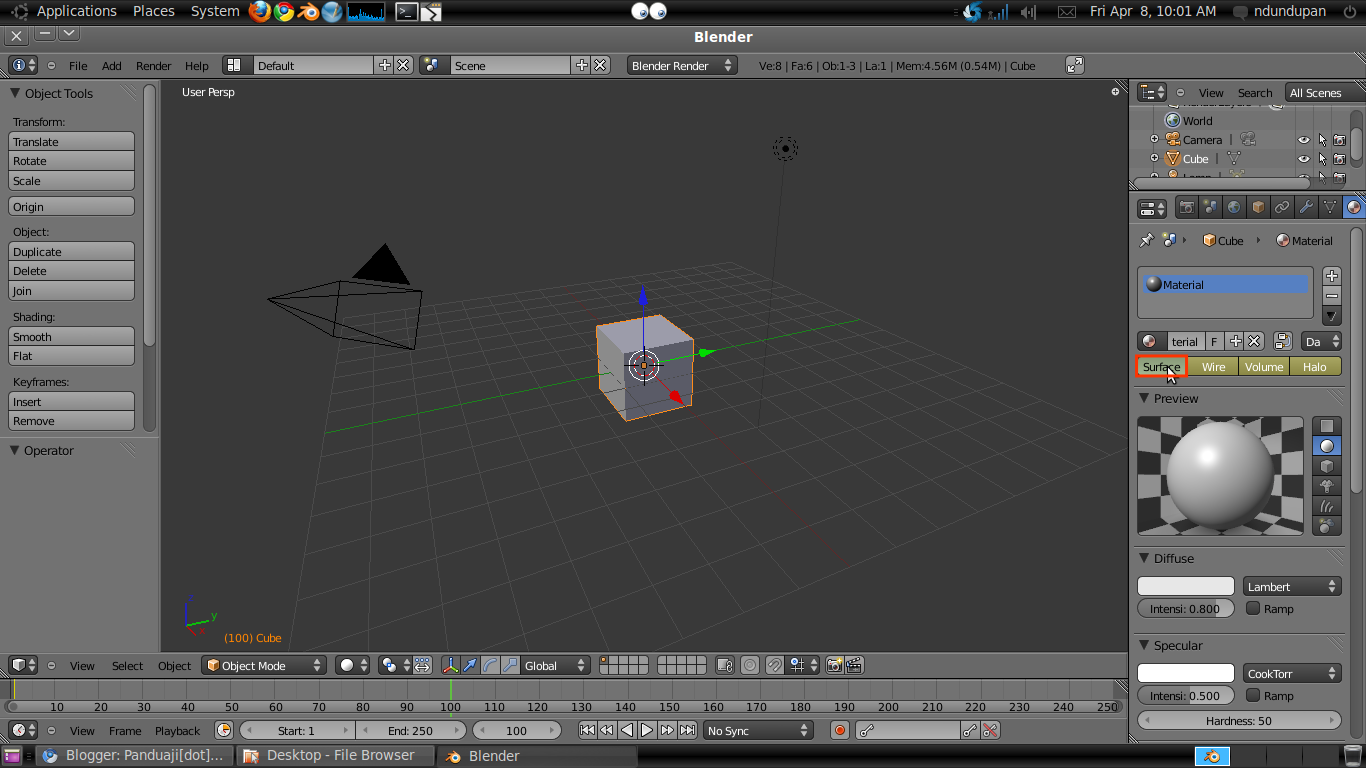
Task: Toggle the proportional editing circle icon
Action: 750,665
